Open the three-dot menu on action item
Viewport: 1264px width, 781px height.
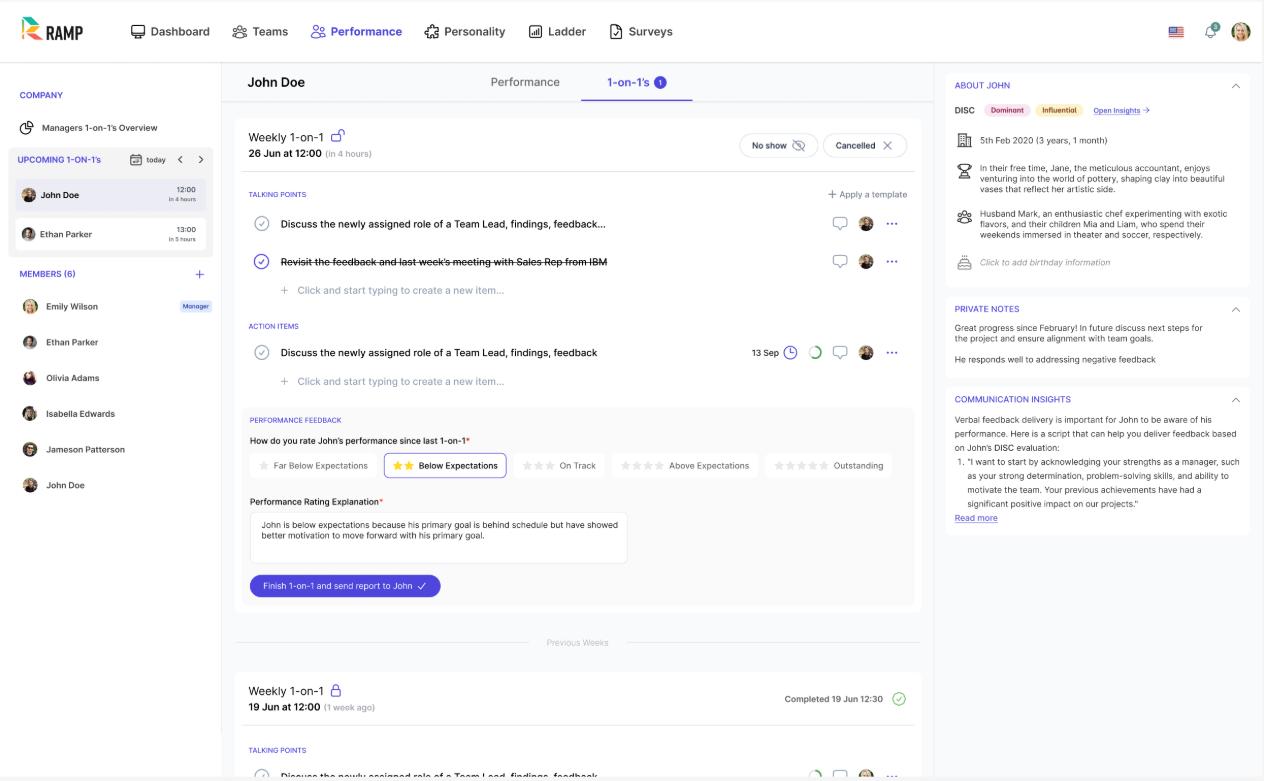[892, 353]
